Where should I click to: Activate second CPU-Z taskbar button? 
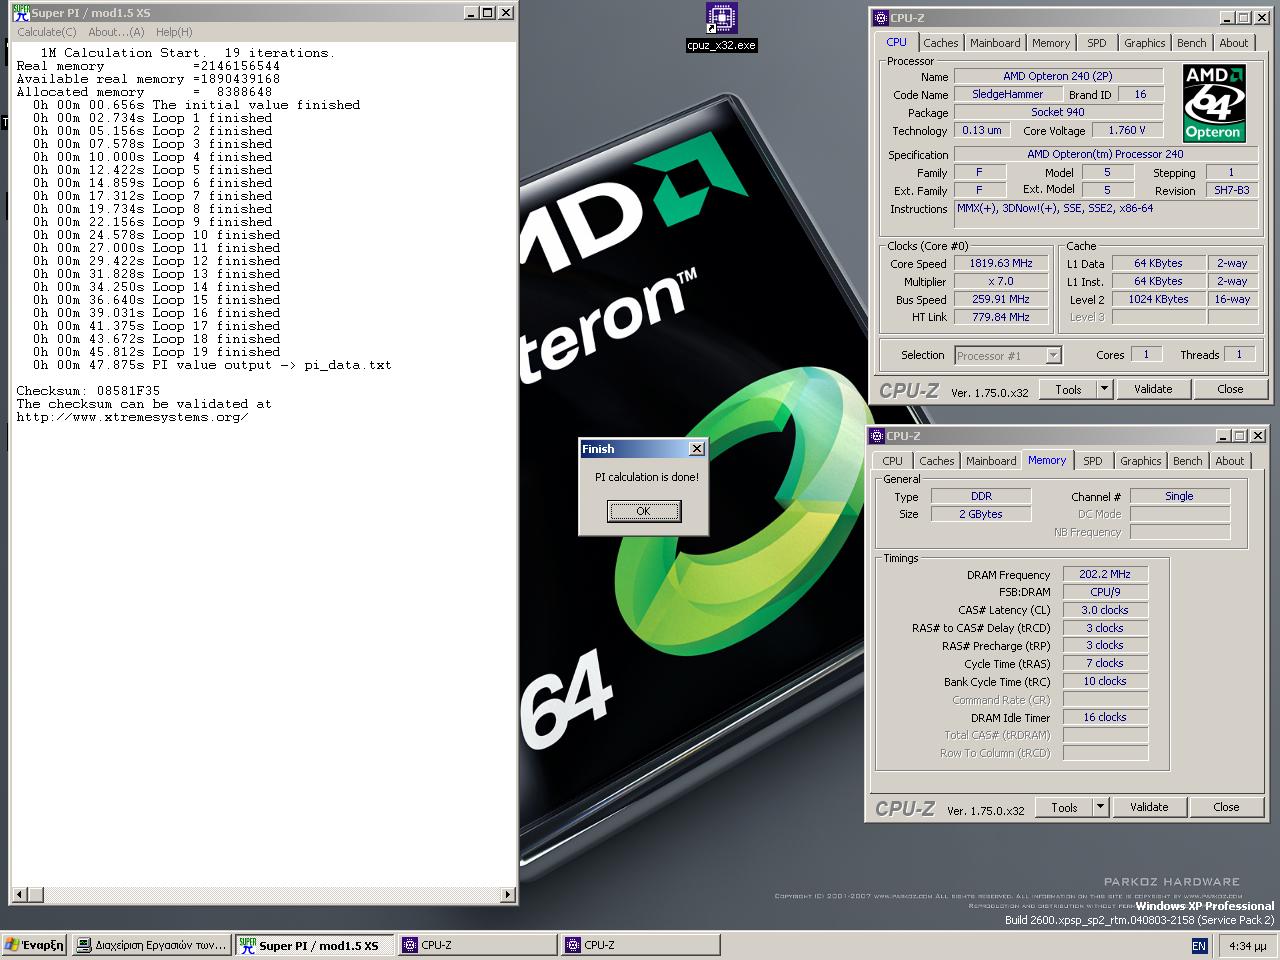point(641,945)
